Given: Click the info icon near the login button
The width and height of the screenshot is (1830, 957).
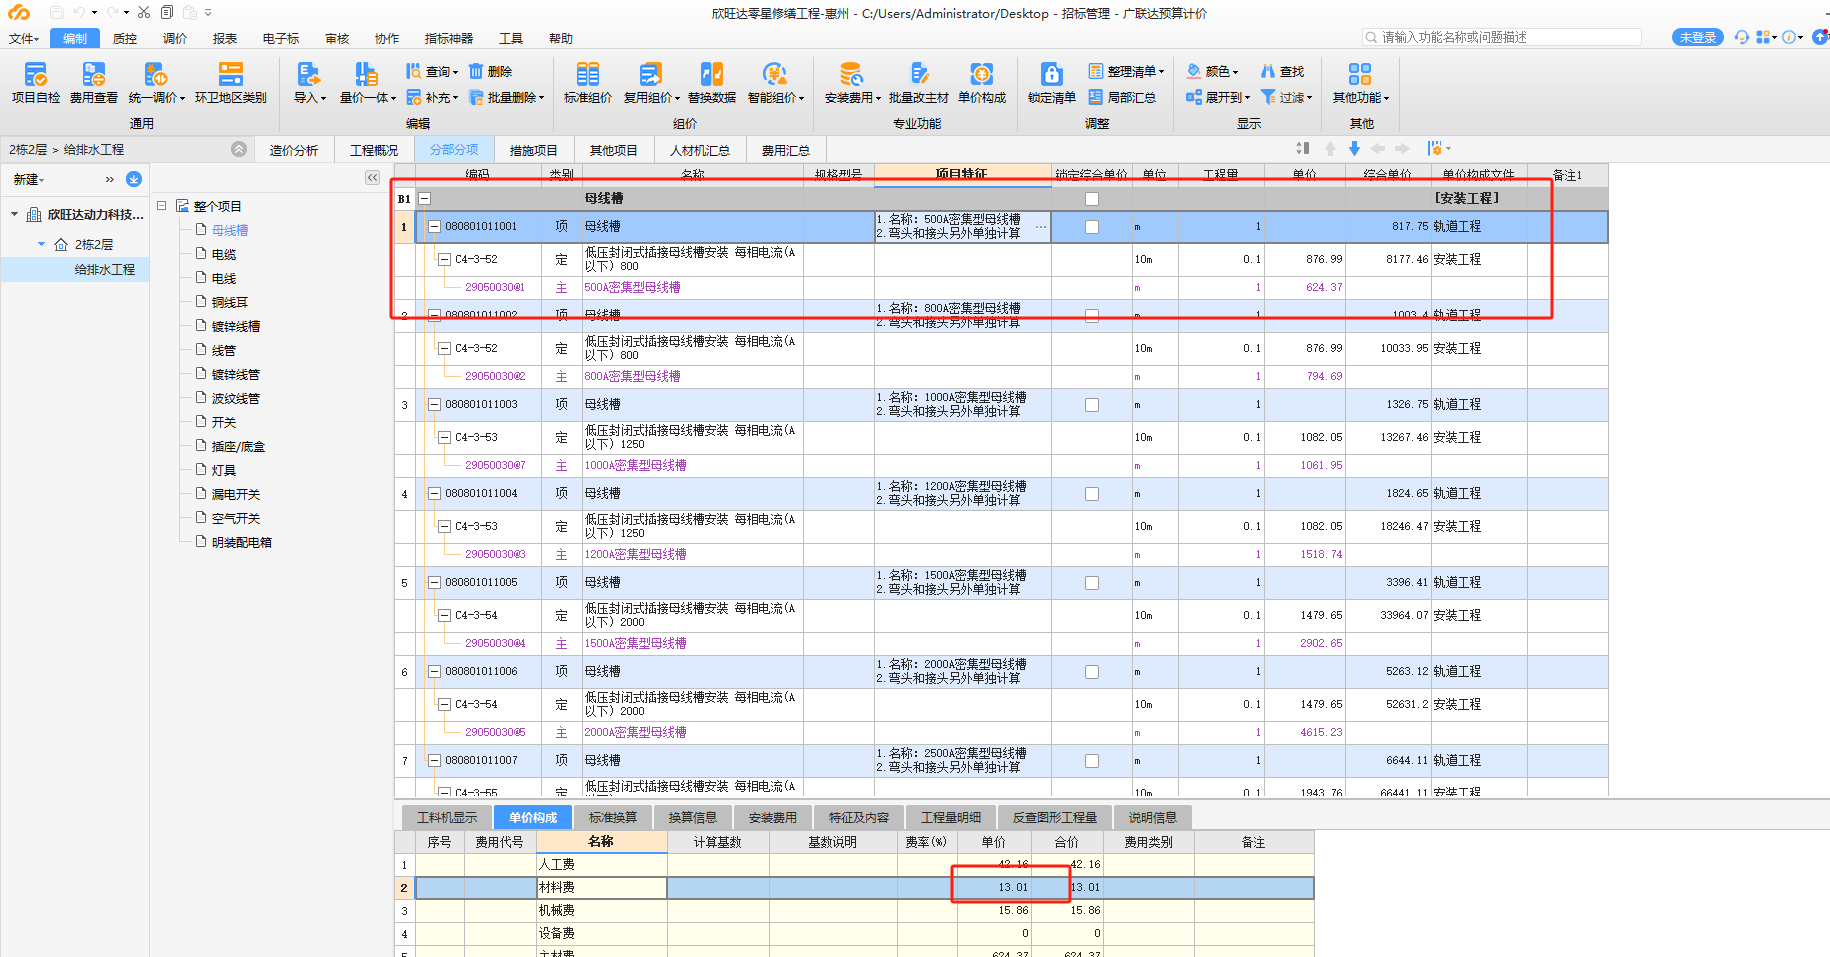Looking at the screenshot, I should click(1789, 37).
